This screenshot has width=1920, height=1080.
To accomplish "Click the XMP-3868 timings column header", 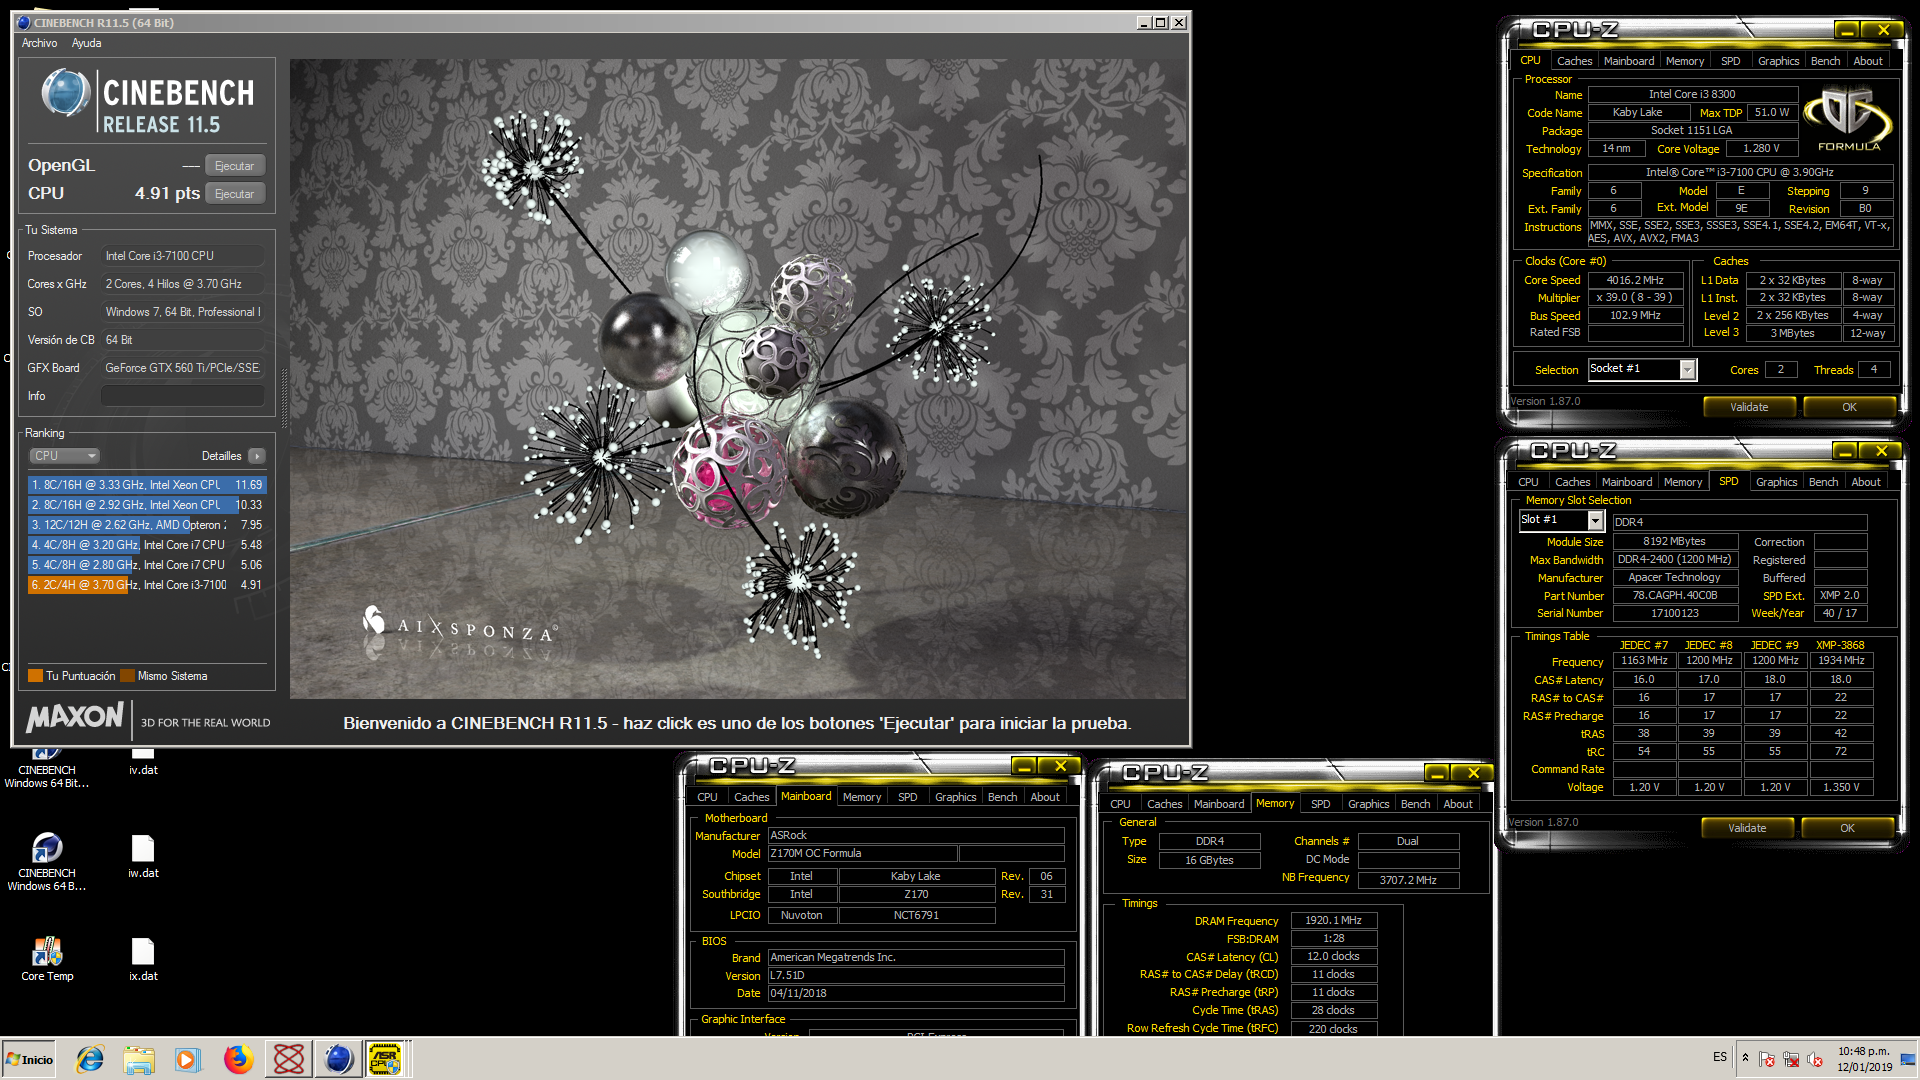I will click(x=1840, y=645).
